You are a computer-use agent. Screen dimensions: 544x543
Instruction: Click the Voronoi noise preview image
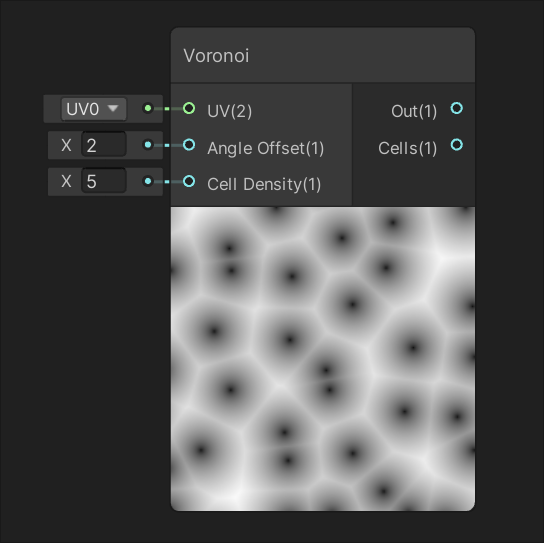(x=323, y=359)
